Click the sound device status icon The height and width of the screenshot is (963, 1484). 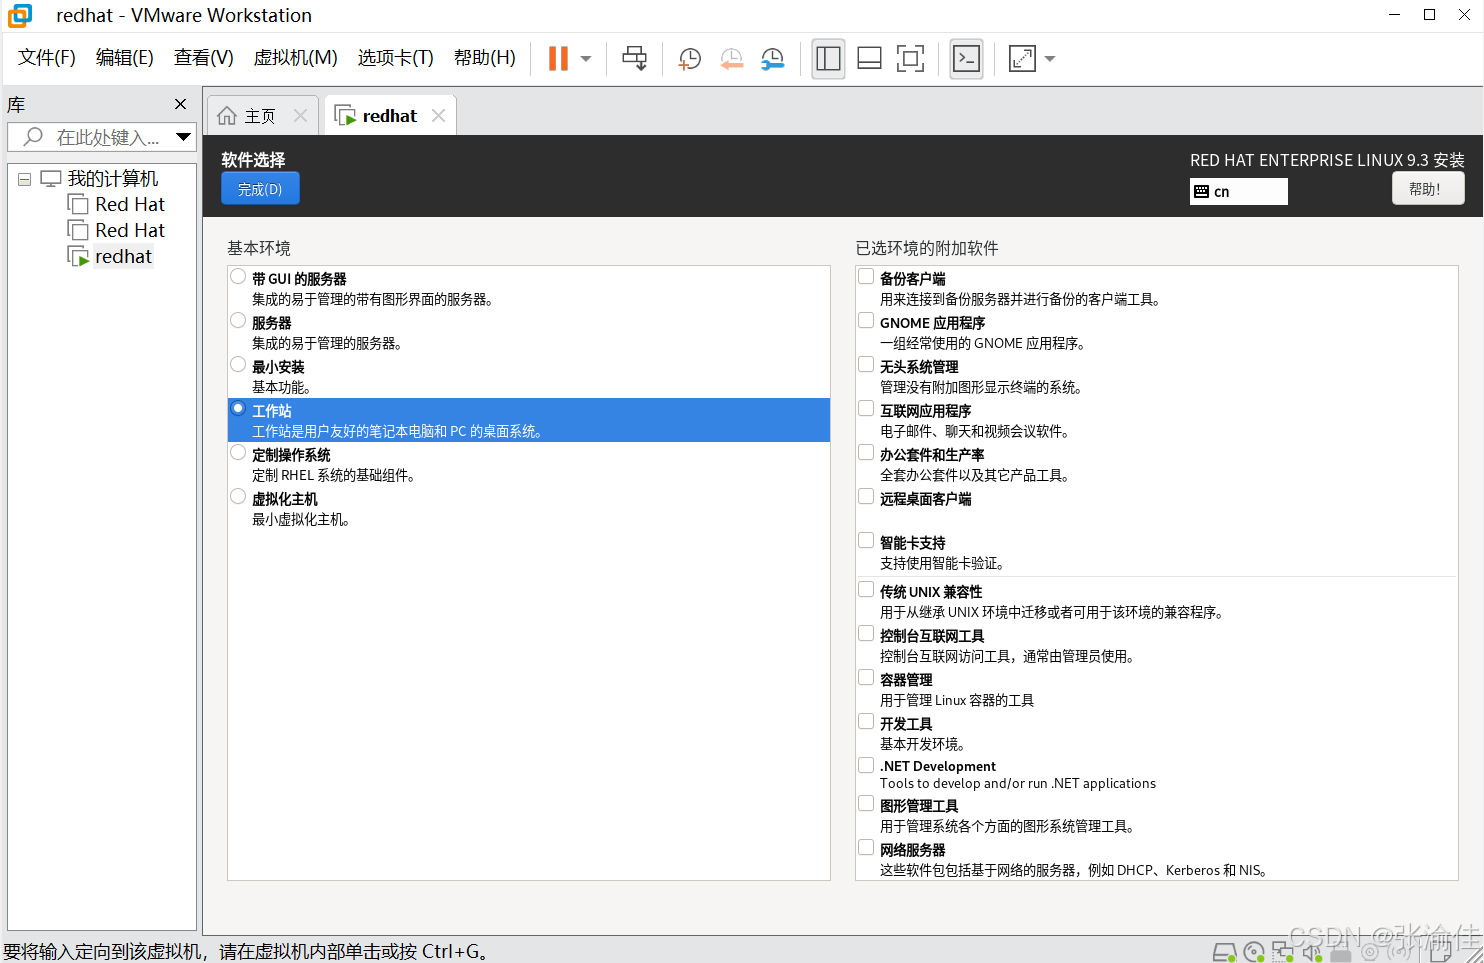point(1311,952)
